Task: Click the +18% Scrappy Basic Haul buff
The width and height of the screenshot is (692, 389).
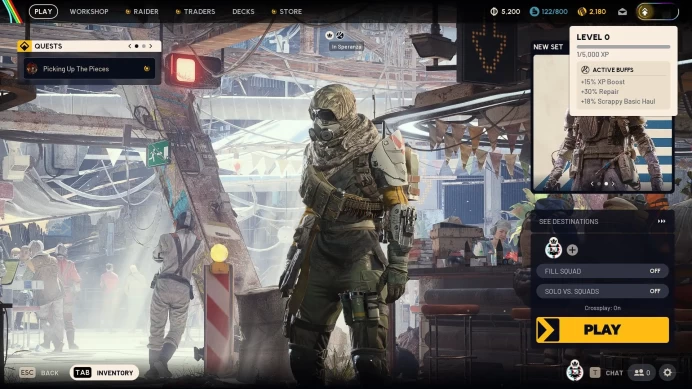Action: (x=618, y=102)
